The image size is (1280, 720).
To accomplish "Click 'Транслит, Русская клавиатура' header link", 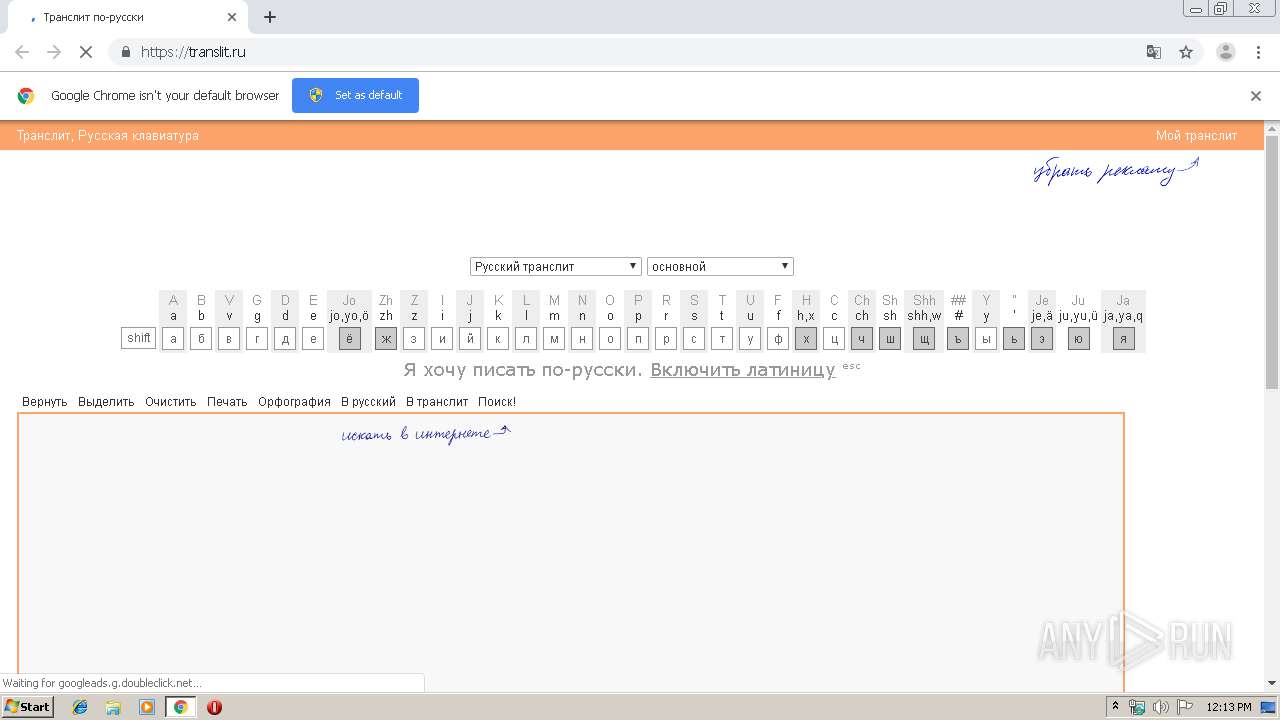I will [x=108, y=135].
